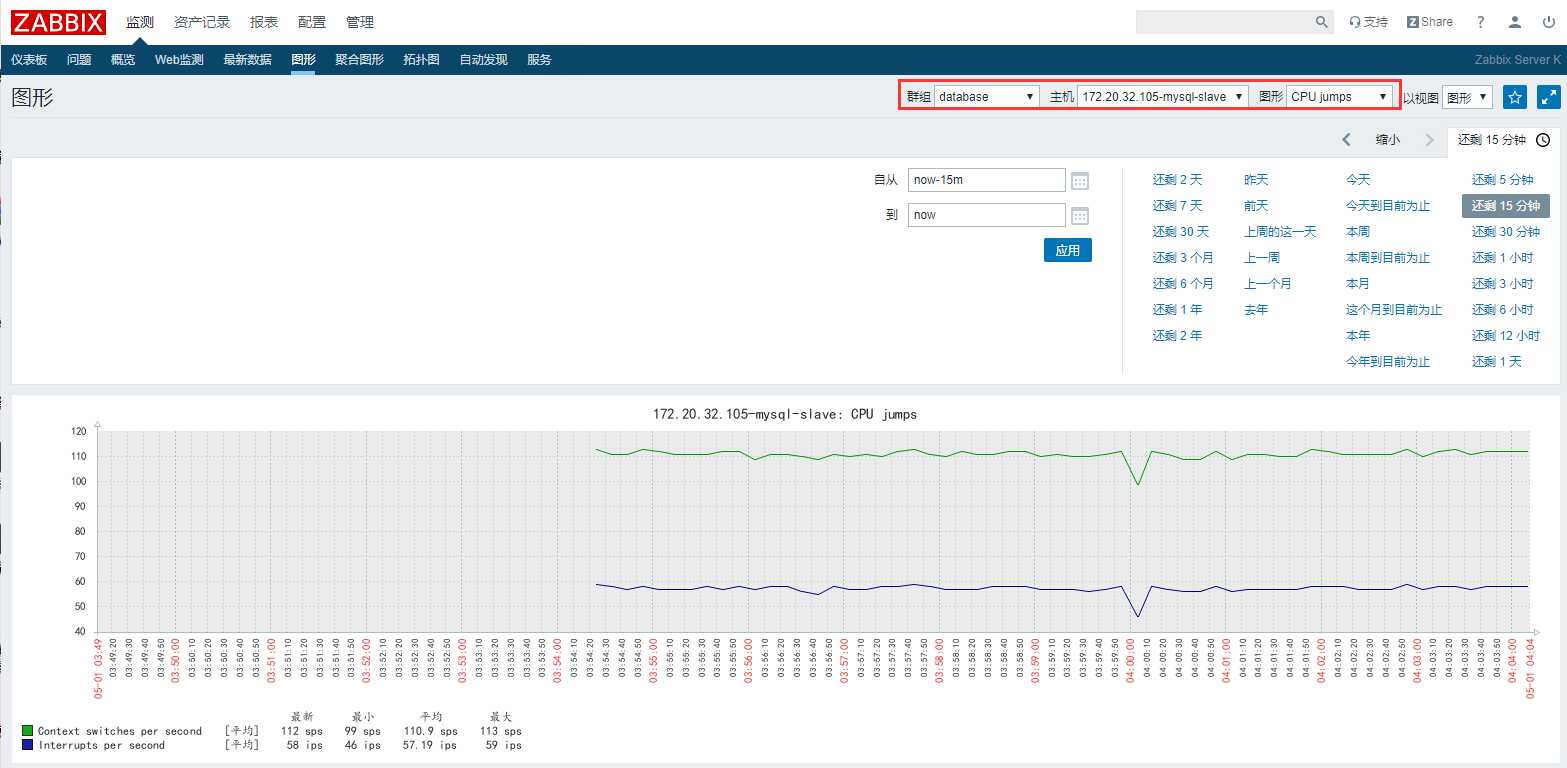Screen dimensions: 1567x768
Task: Click the 应用 apply button
Action: point(1068,250)
